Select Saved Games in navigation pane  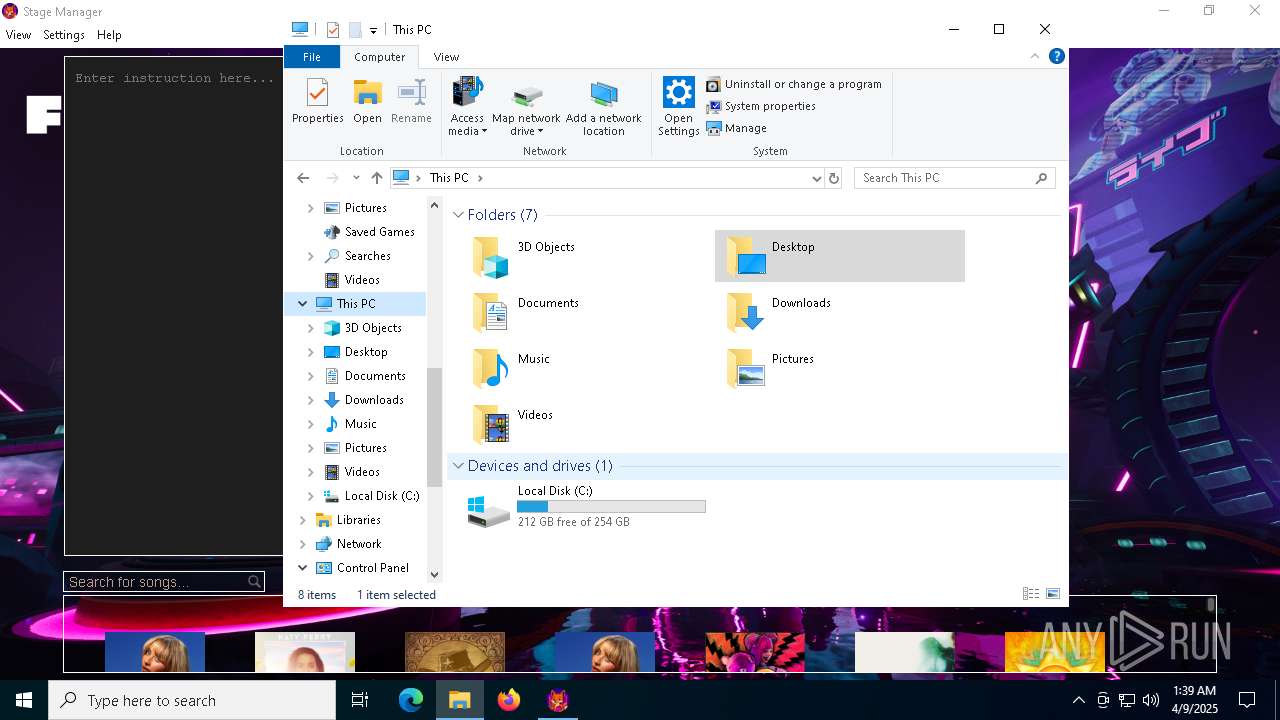pos(379,232)
